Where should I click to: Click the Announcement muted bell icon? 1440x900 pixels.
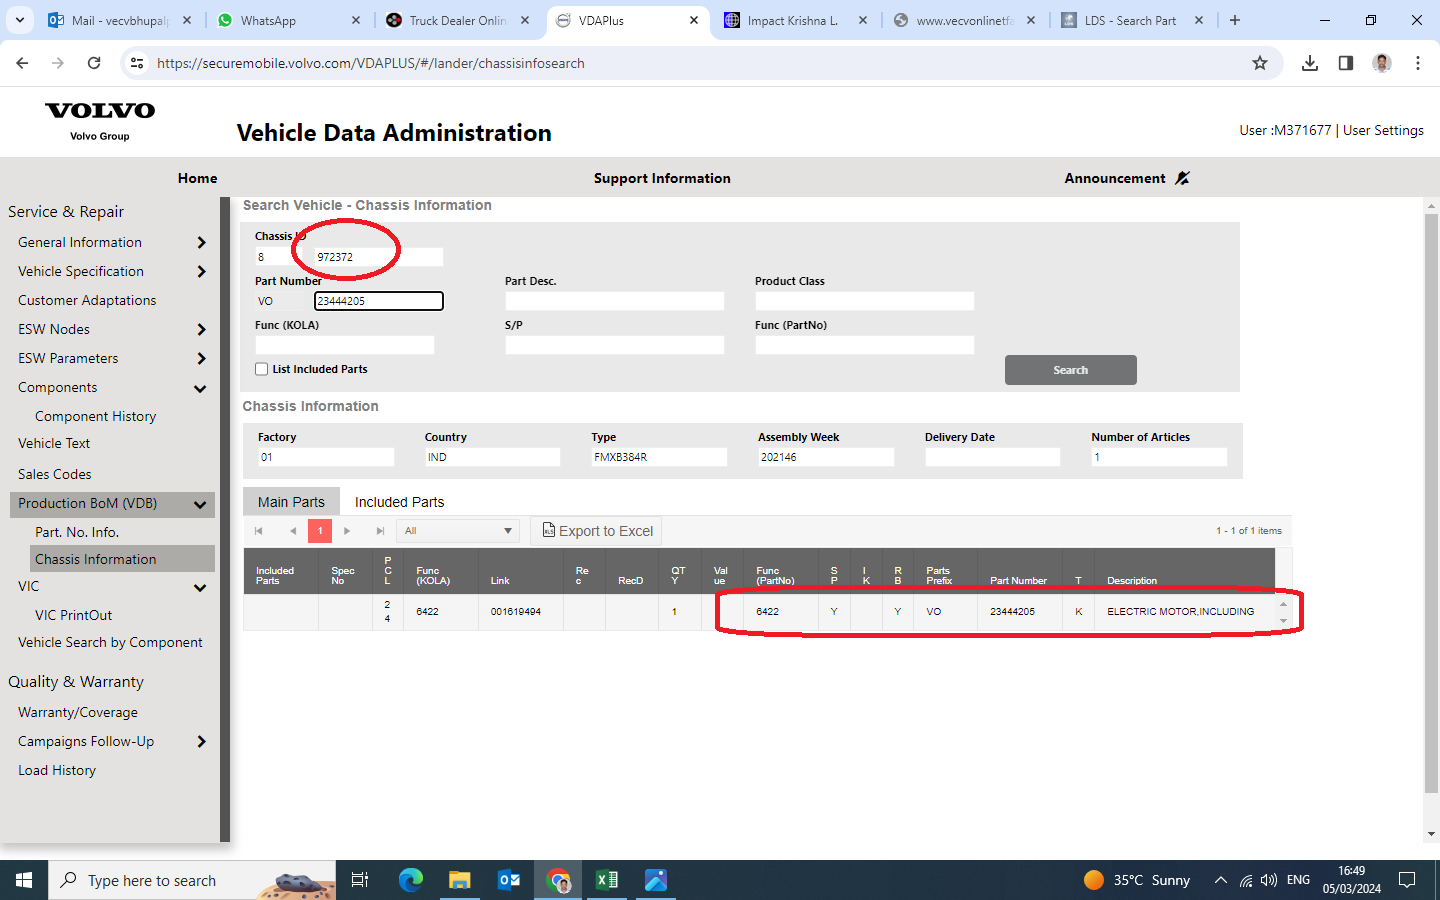[x=1182, y=178]
